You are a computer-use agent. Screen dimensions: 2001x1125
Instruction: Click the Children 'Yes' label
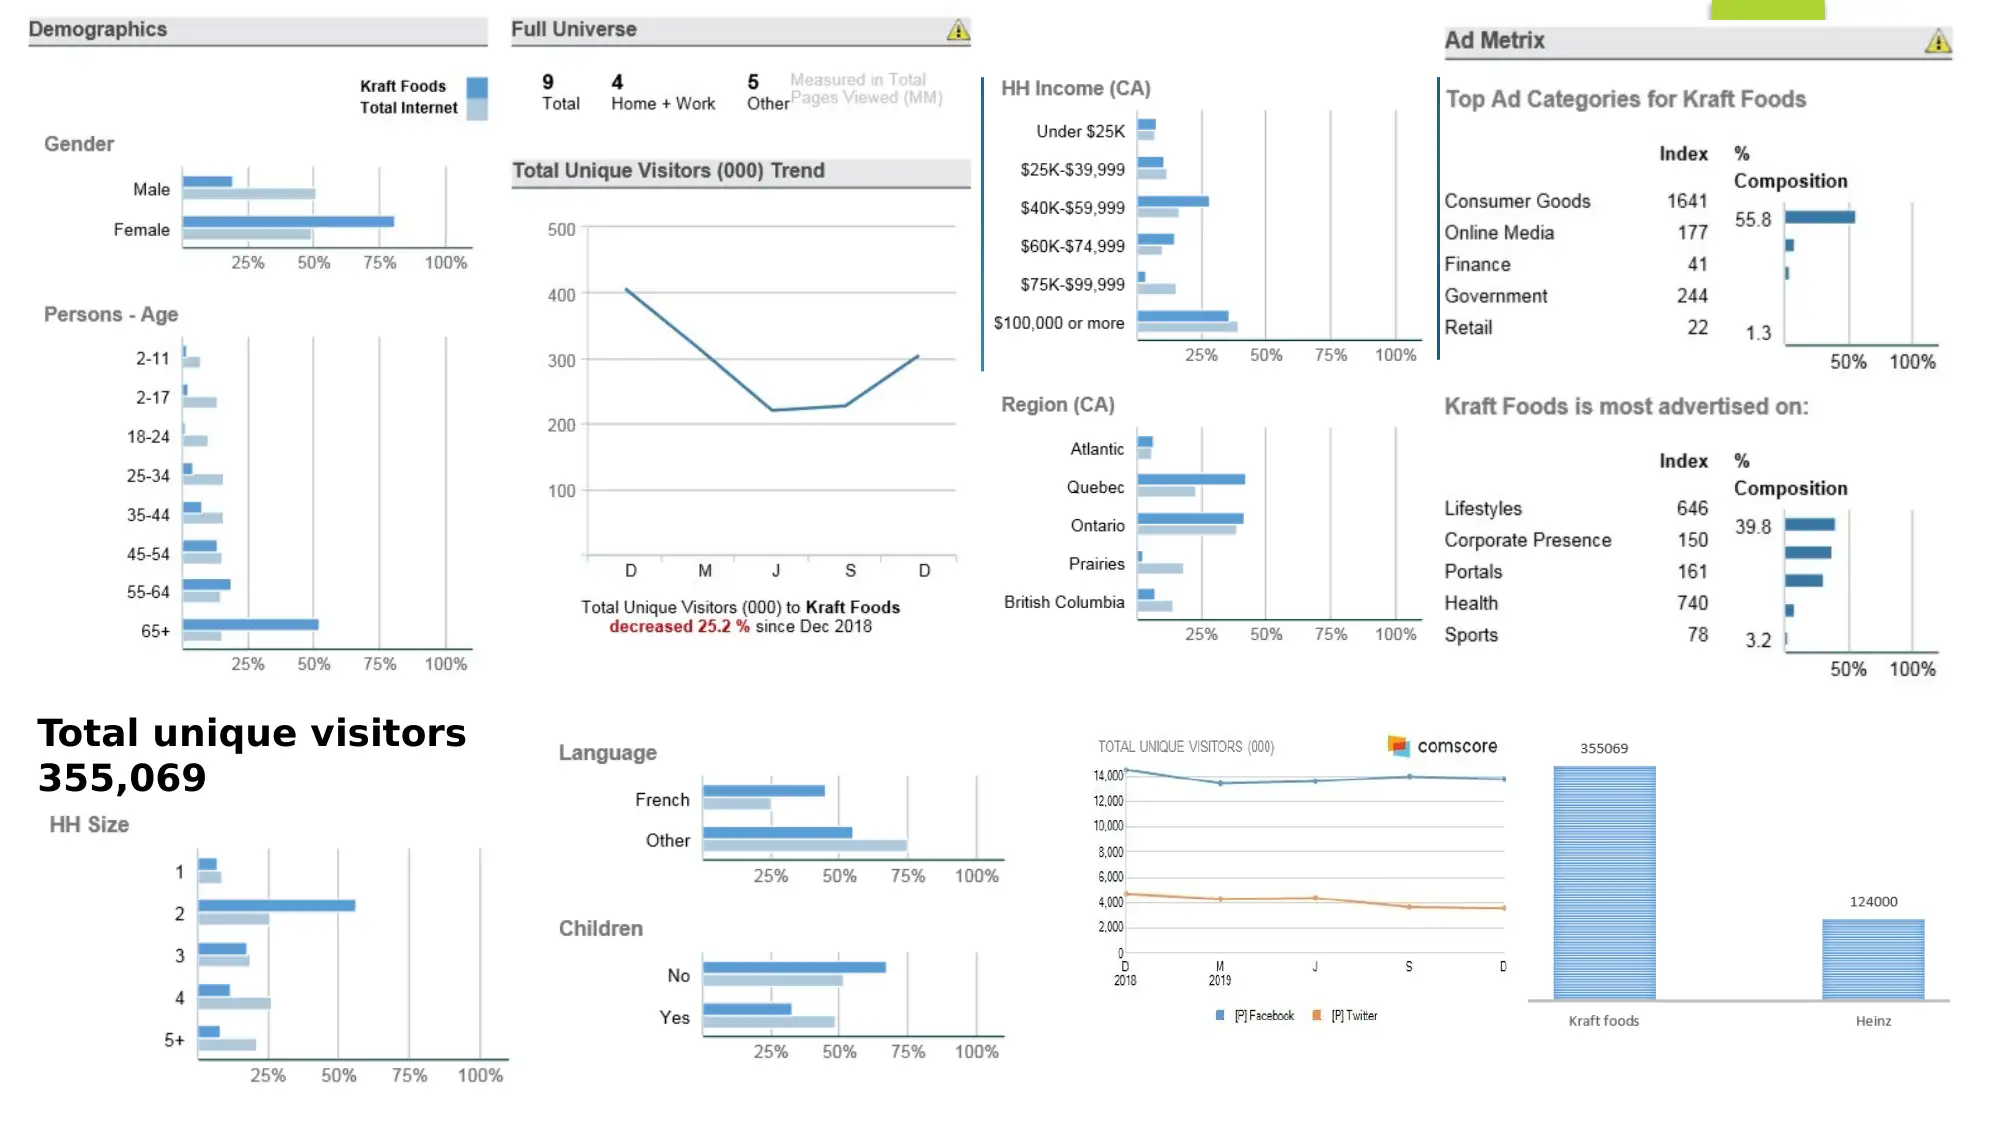click(x=674, y=1018)
